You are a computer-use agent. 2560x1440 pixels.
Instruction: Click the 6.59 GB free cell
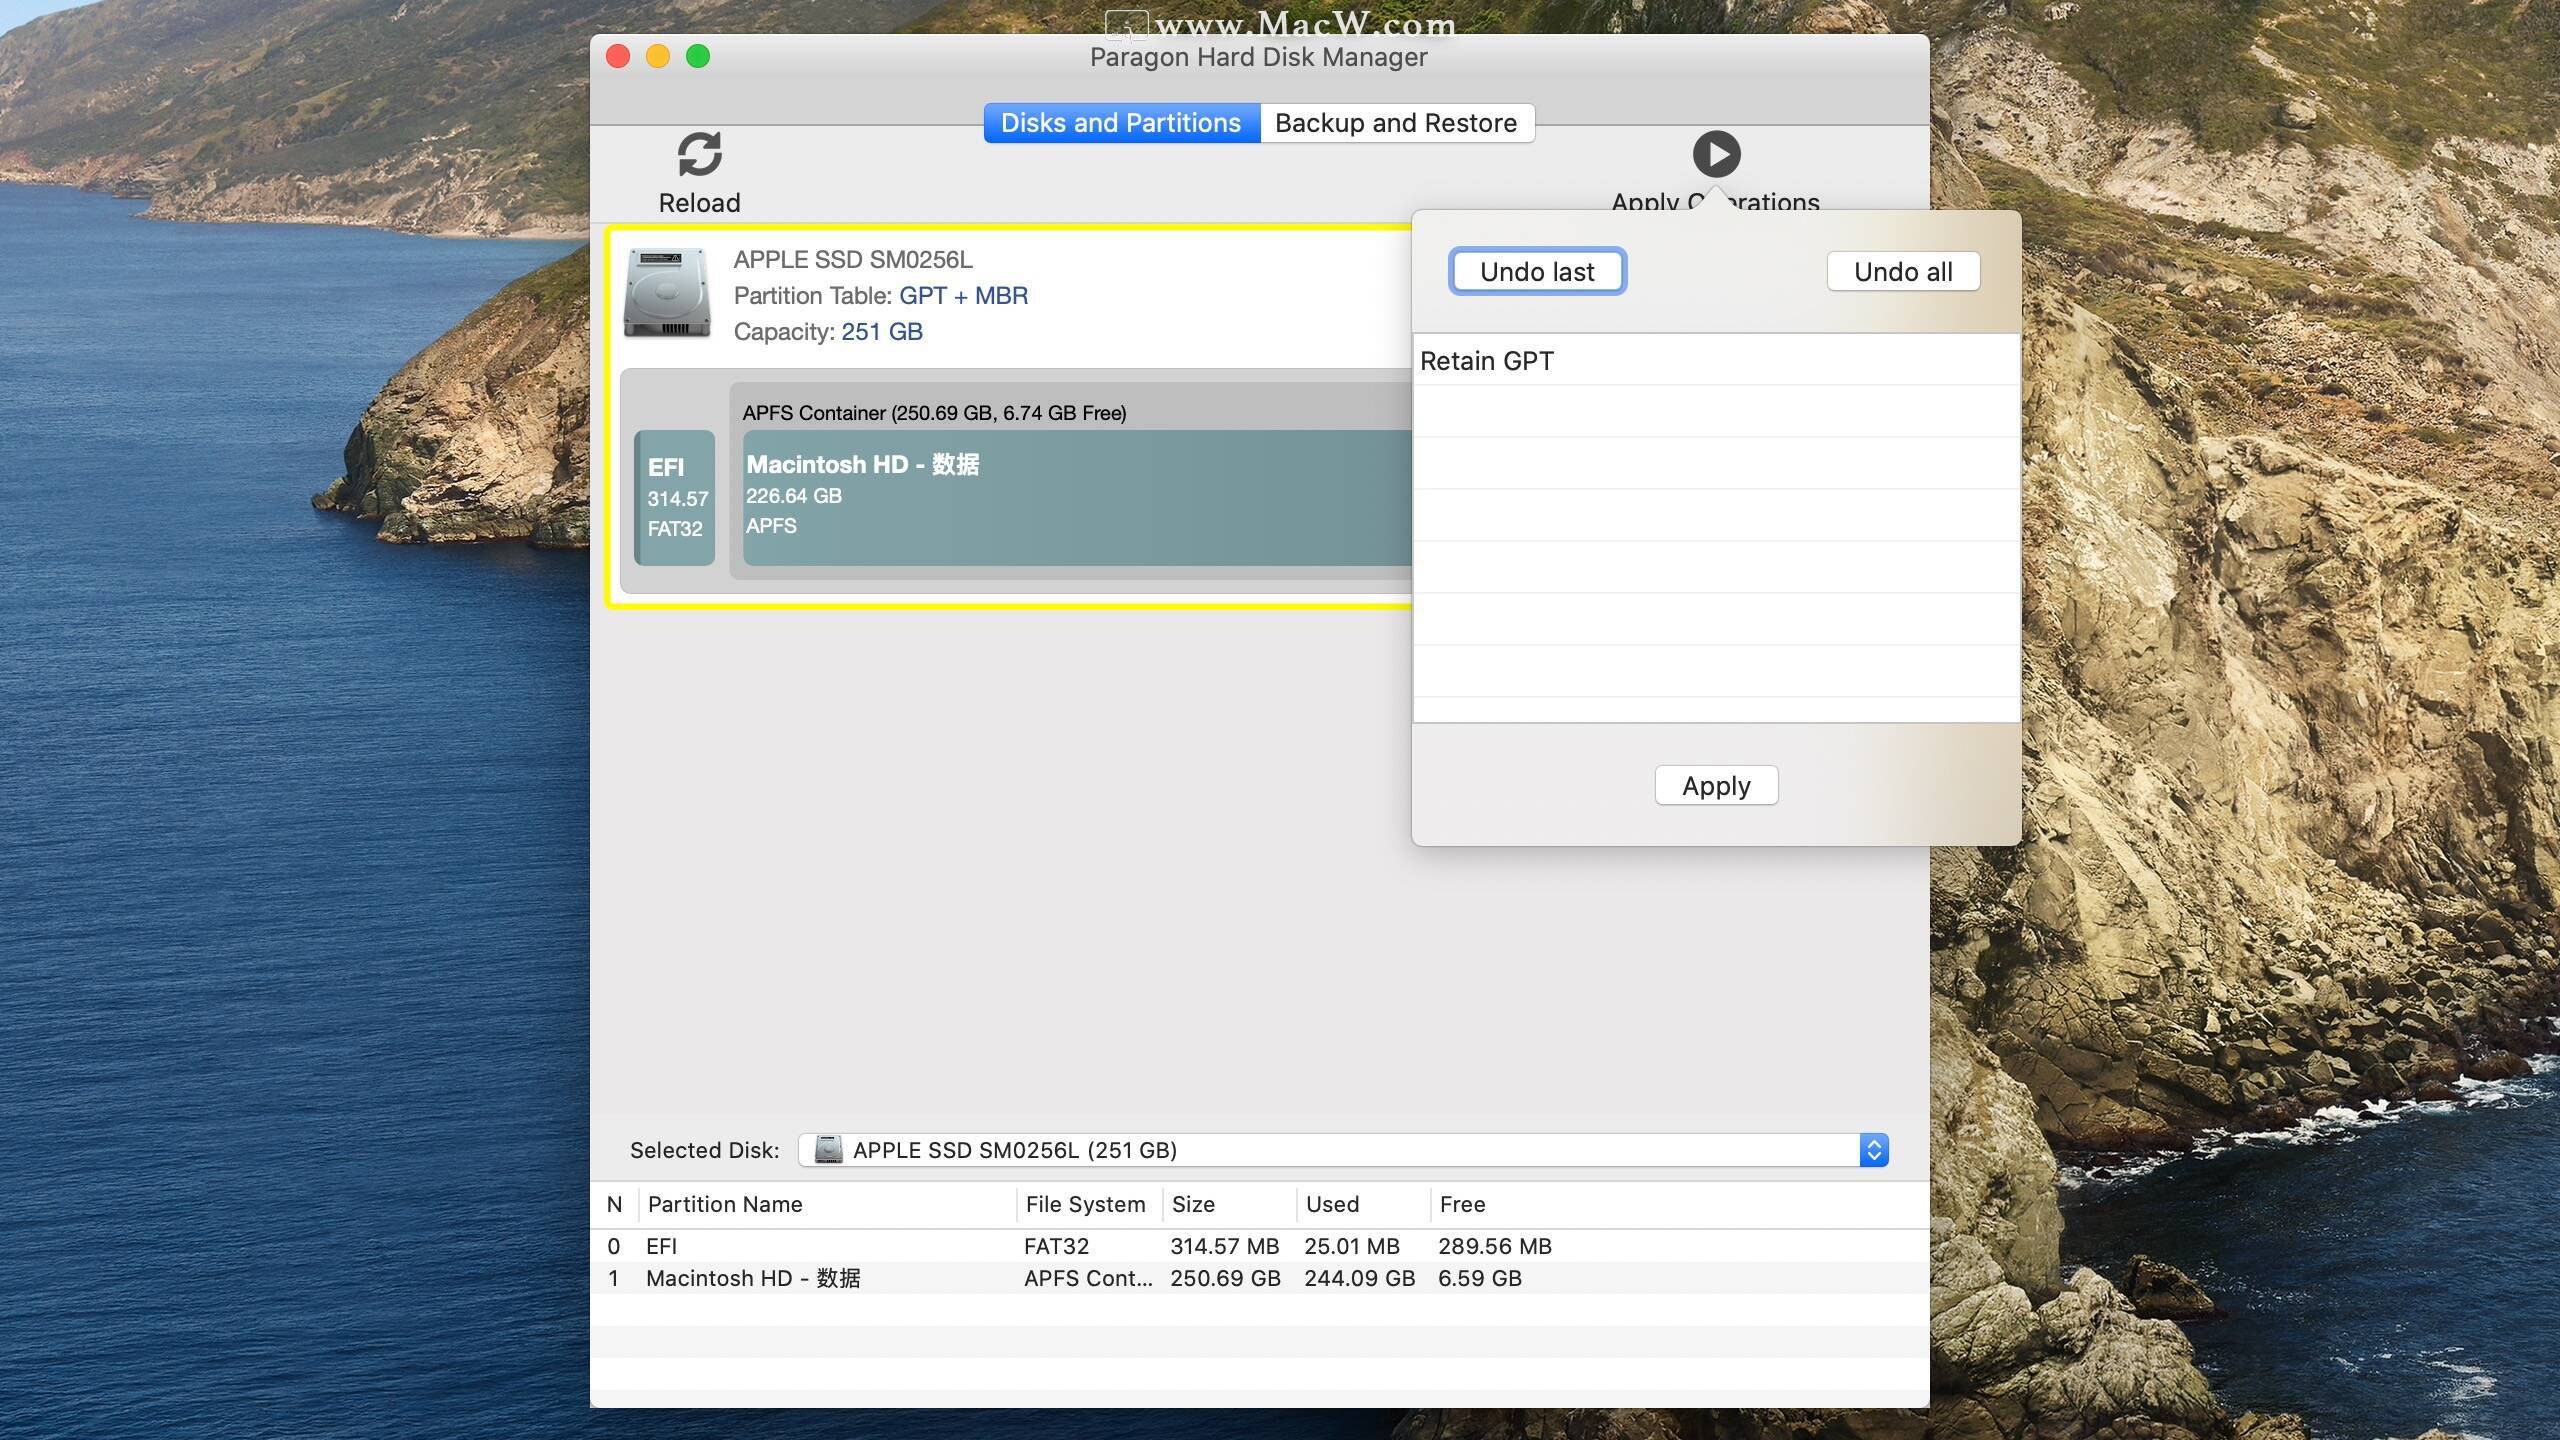click(x=1480, y=1278)
